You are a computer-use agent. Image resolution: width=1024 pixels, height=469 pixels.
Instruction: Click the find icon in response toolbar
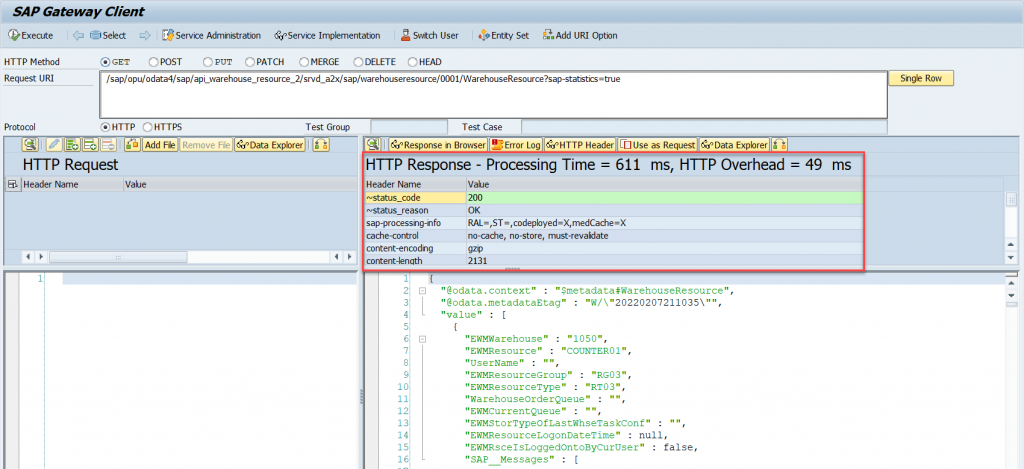373,145
